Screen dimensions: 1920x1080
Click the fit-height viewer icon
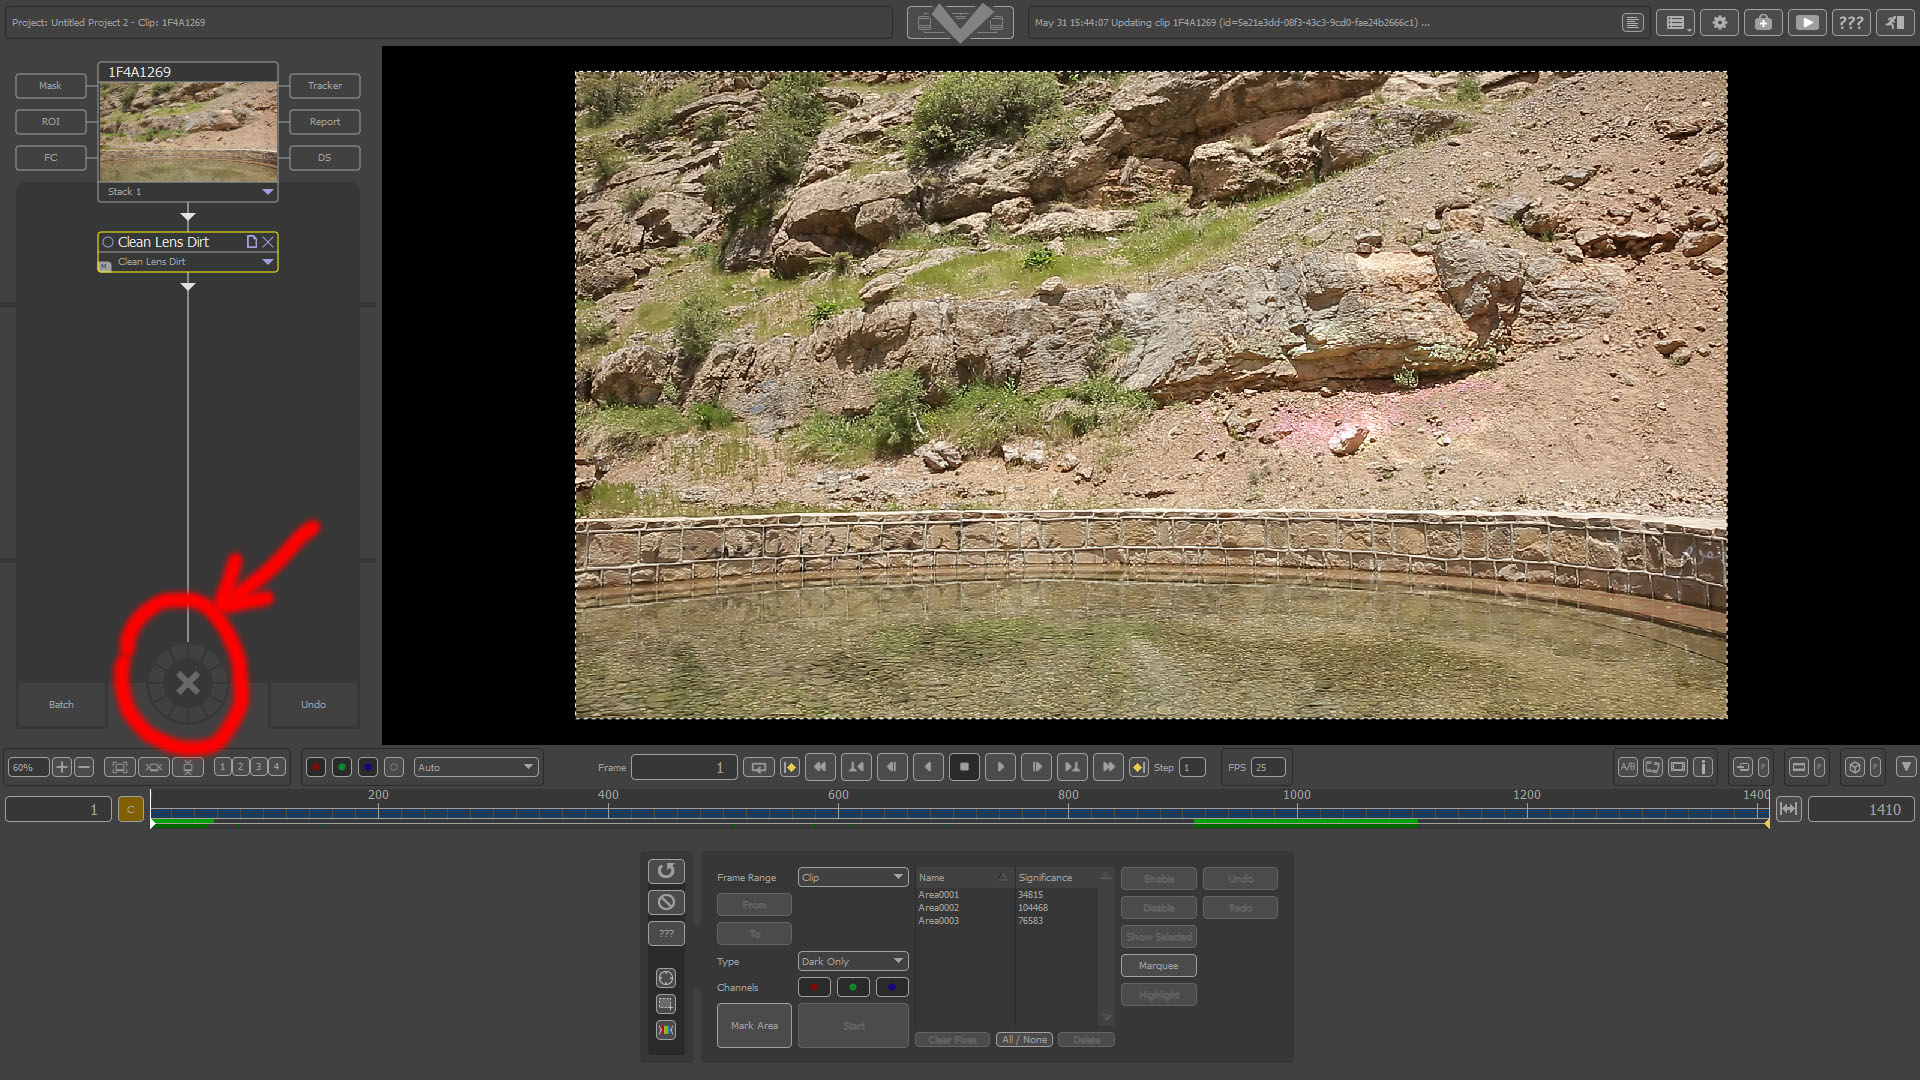pyautogui.click(x=188, y=768)
